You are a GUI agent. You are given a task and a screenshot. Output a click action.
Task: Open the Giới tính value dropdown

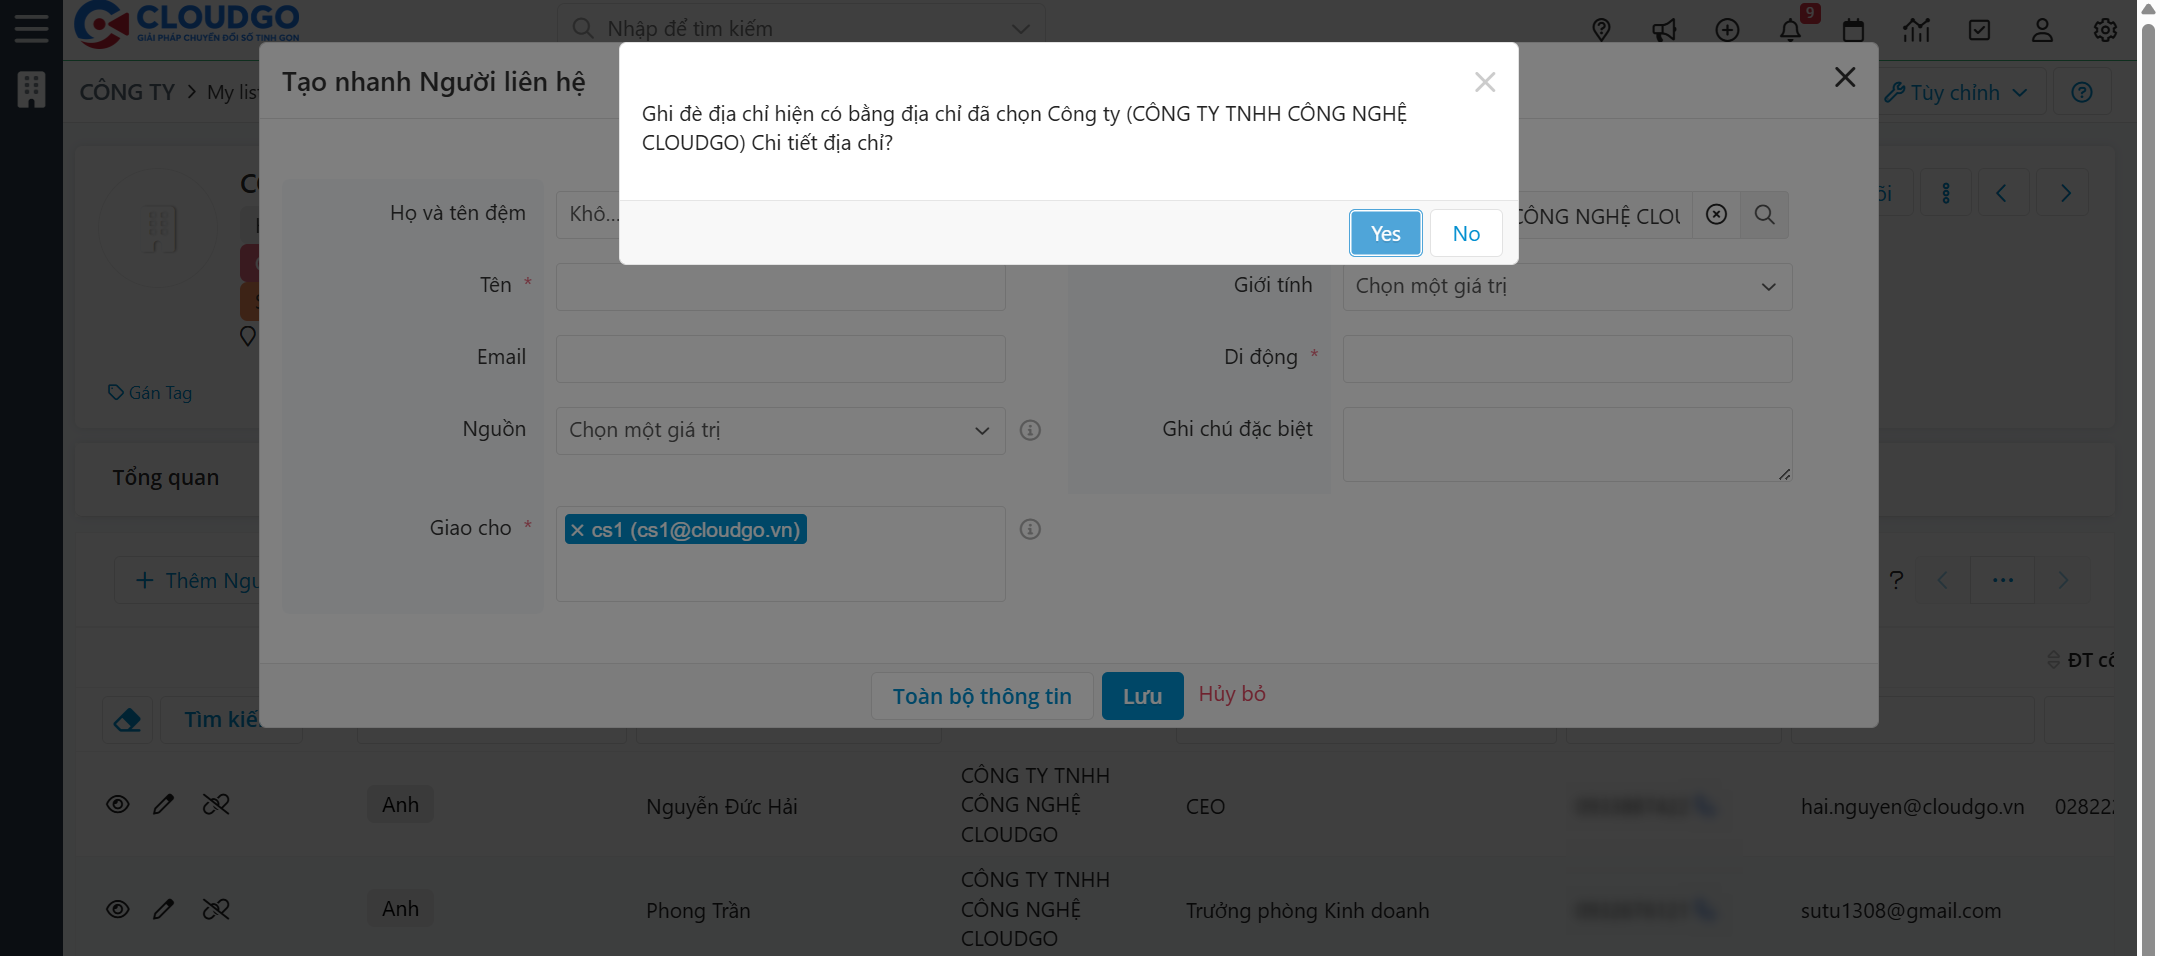1566,286
